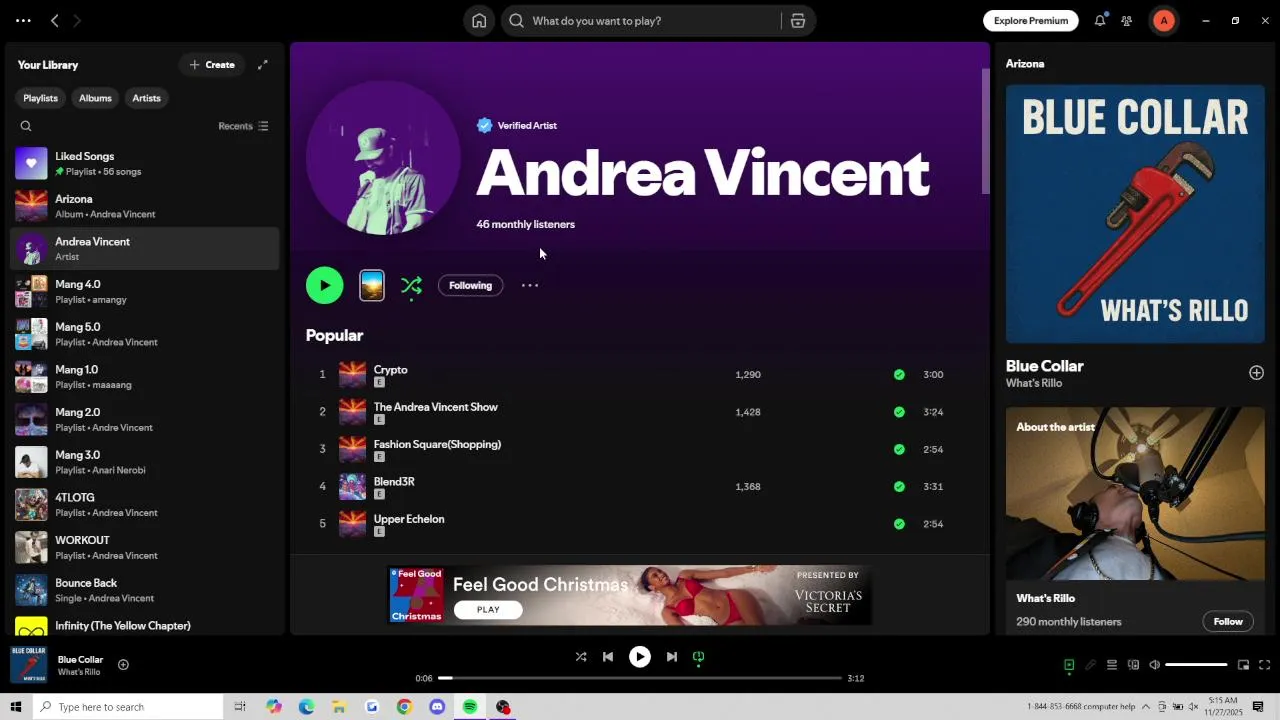This screenshot has height=720, width=1280.
Task: Open What's Rillo artist link under Blue Collar
Action: (1034, 384)
